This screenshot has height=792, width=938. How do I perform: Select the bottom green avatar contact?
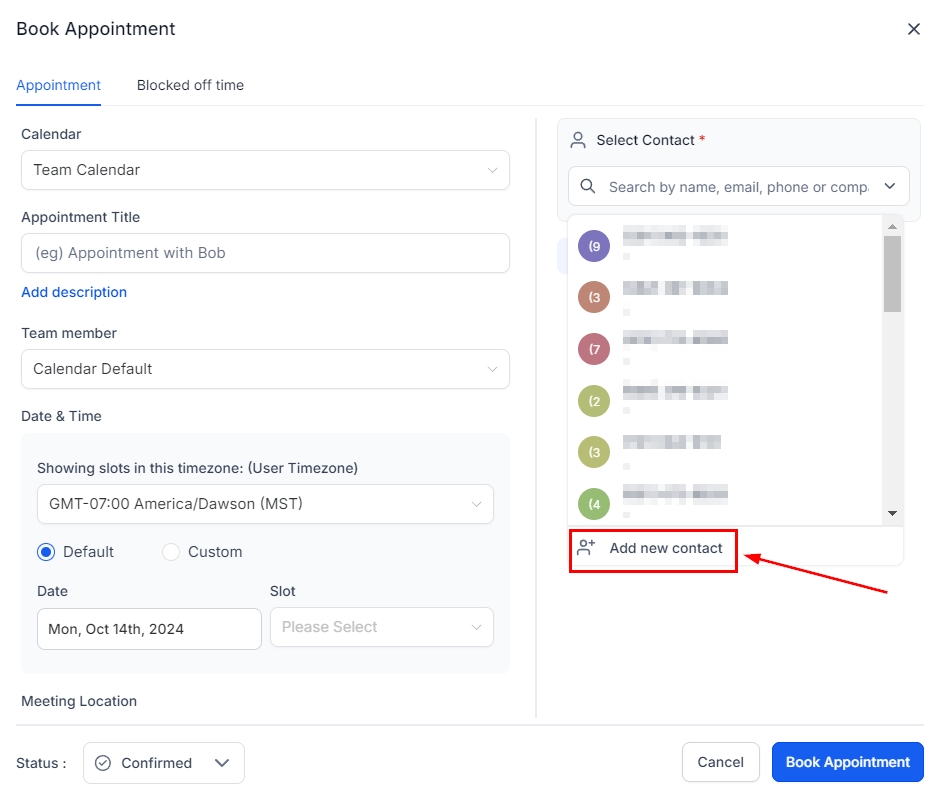(594, 503)
